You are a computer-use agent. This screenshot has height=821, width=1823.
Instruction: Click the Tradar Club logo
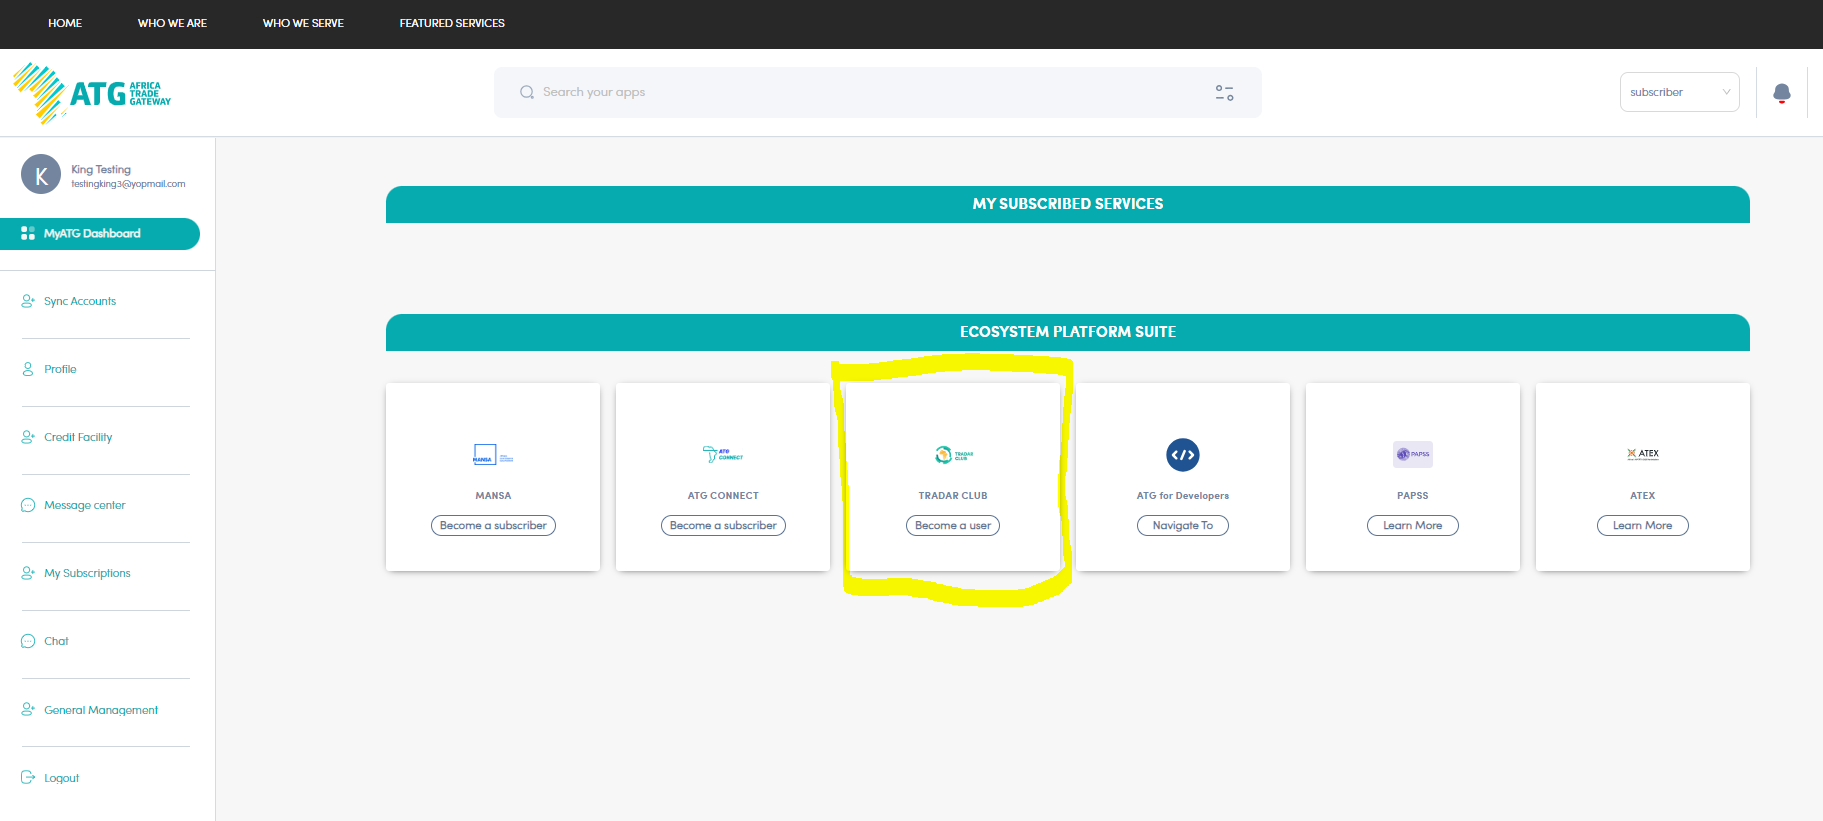coord(953,455)
